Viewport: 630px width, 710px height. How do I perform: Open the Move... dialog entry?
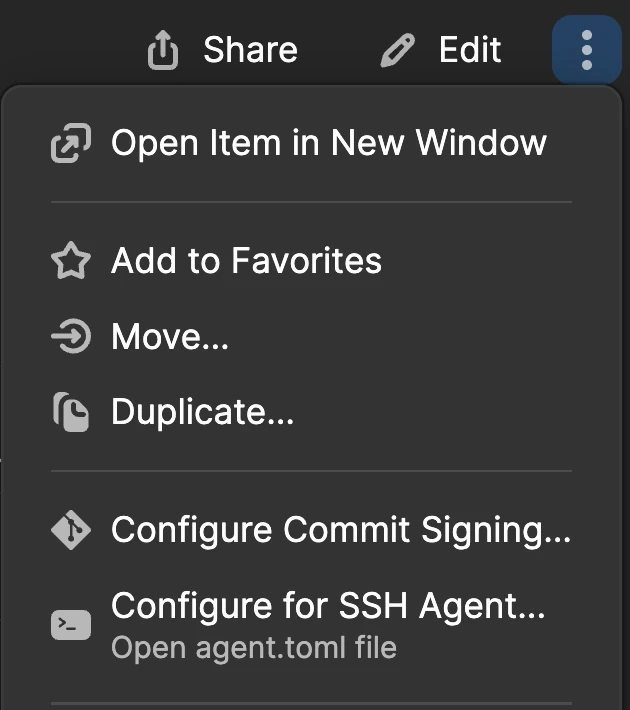pyautogui.click(x=312, y=336)
